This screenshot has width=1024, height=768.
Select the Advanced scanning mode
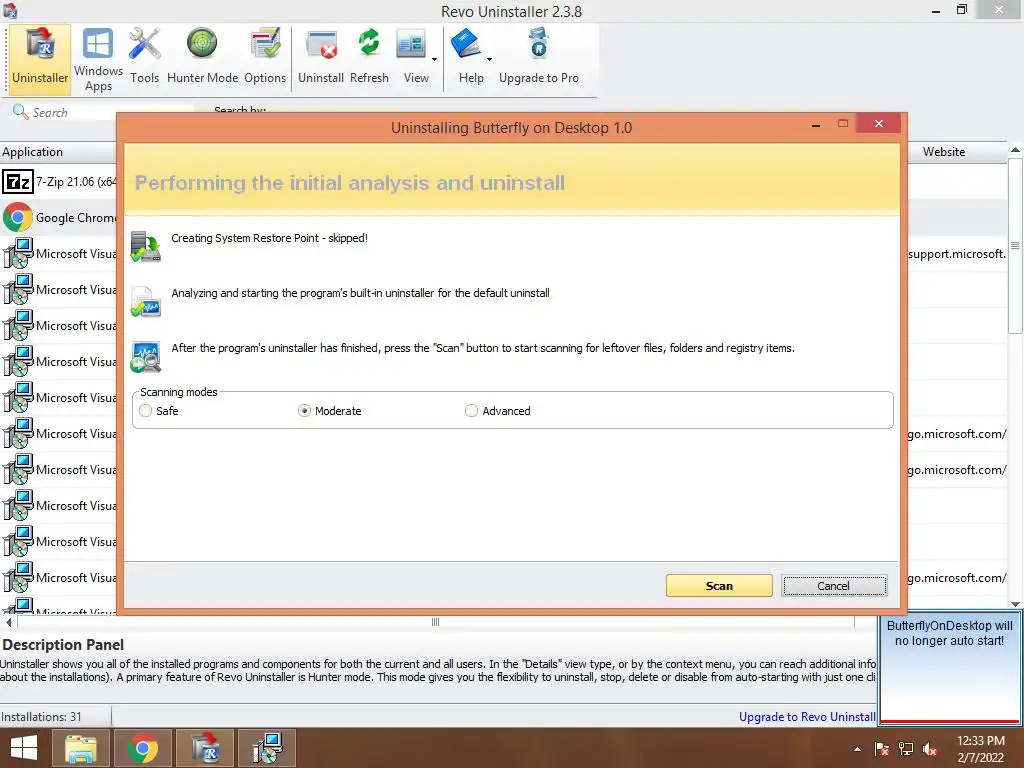[471, 411]
